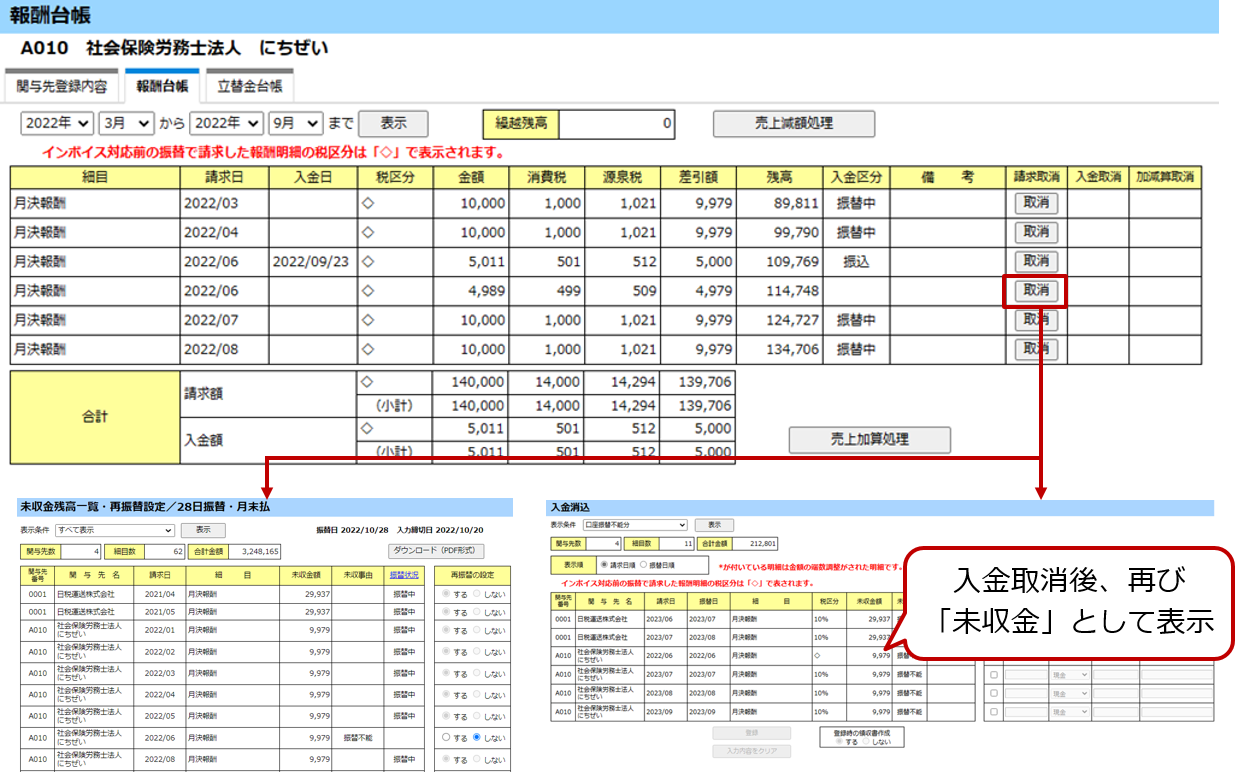Open the 関与先登録内容 tab
1235x772 pixels.
[x=61, y=86]
